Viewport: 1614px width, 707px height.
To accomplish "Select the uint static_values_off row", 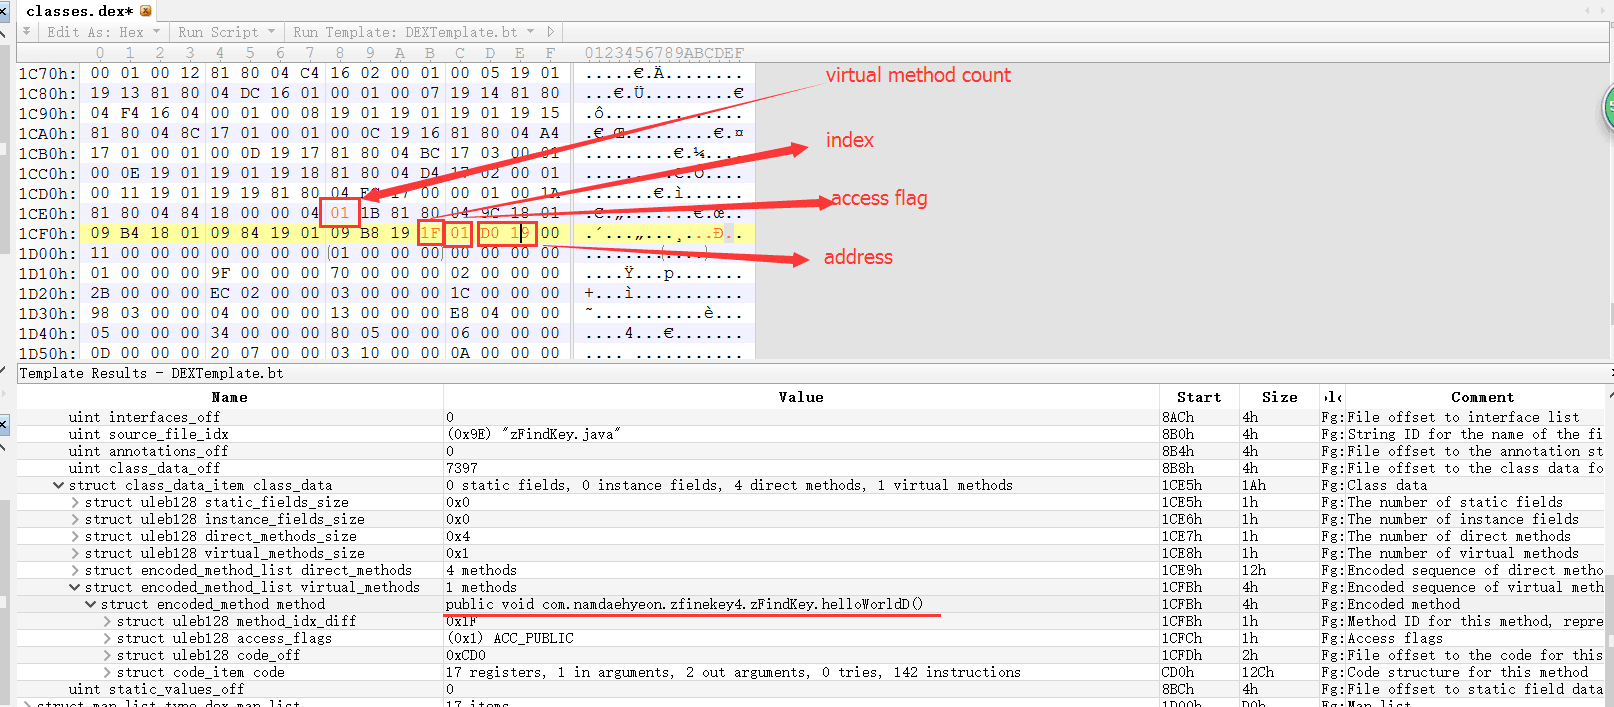I will click(810, 689).
